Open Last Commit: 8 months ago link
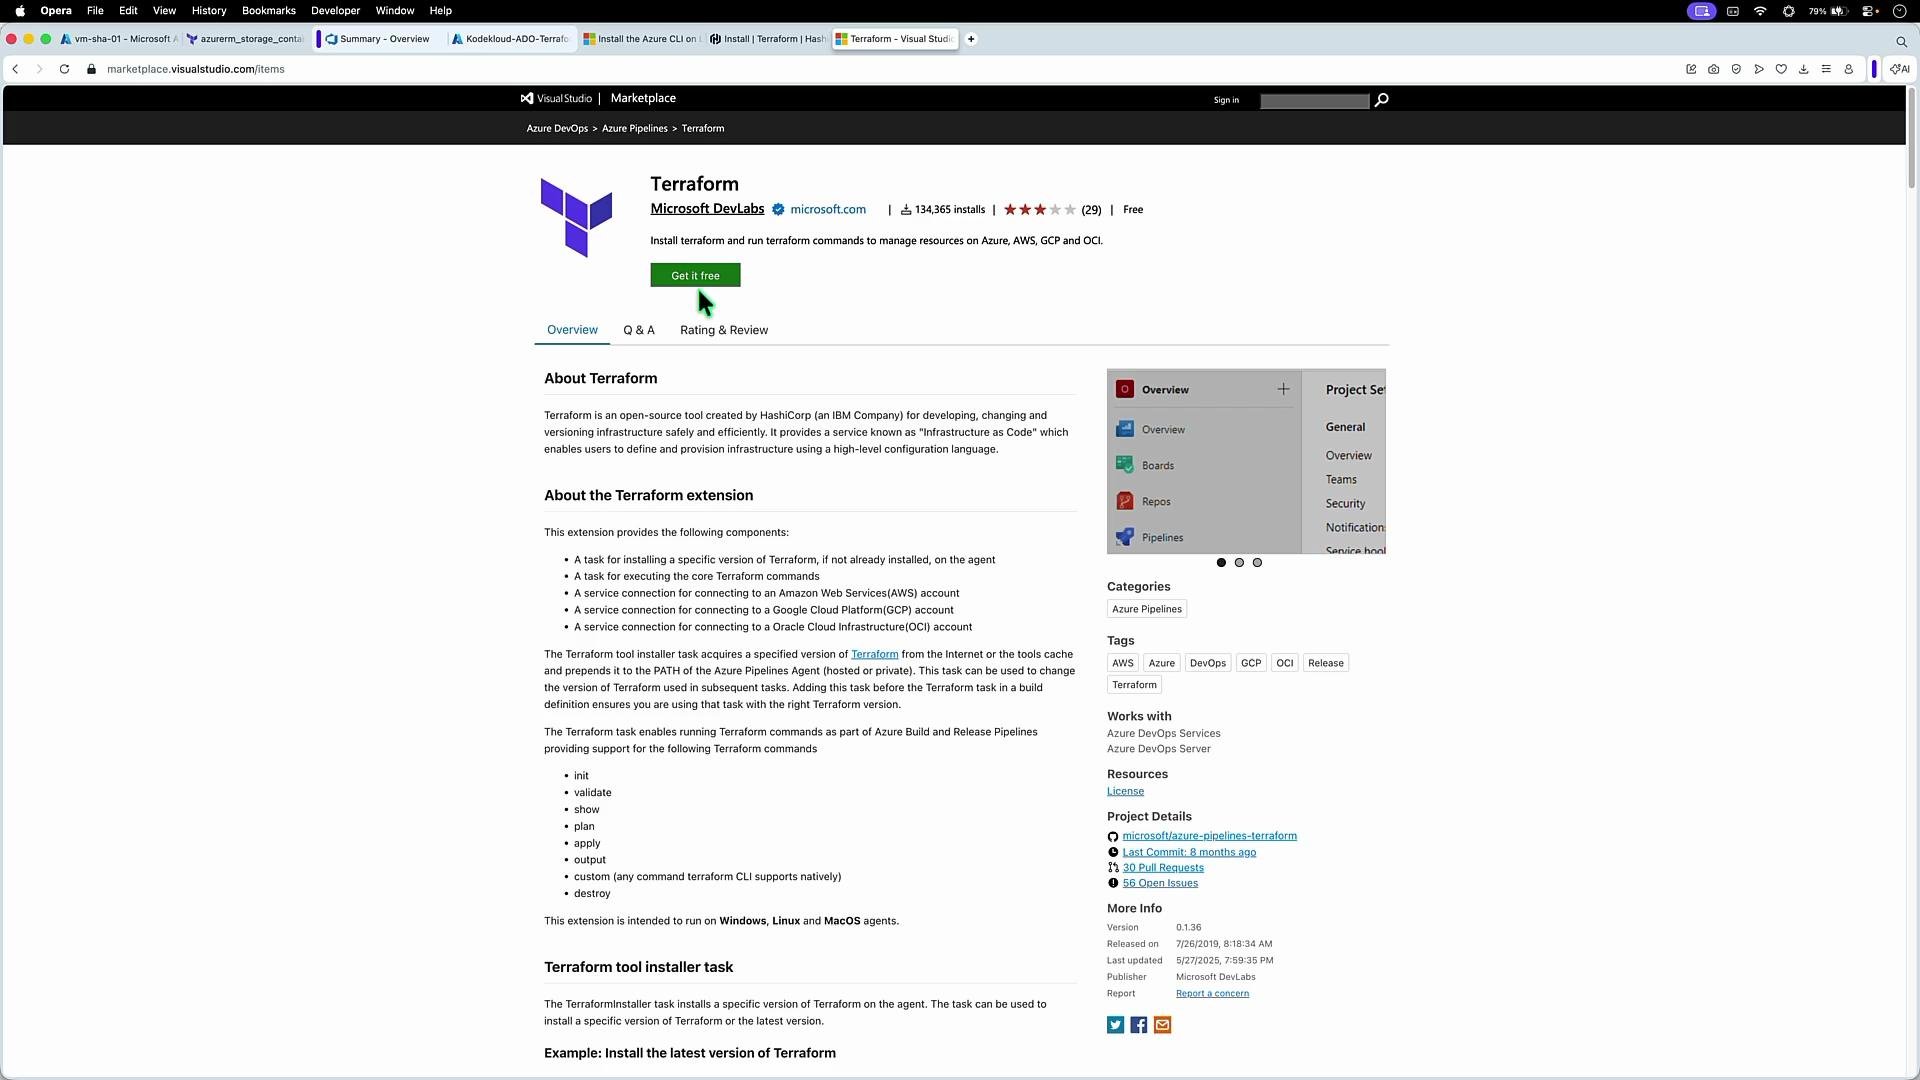 click(x=1189, y=852)
